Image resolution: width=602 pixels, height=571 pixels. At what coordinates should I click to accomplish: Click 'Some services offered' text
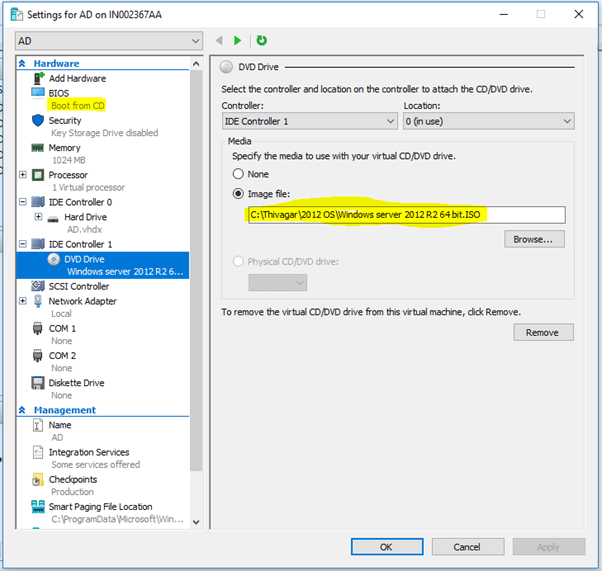click(96, 465)
